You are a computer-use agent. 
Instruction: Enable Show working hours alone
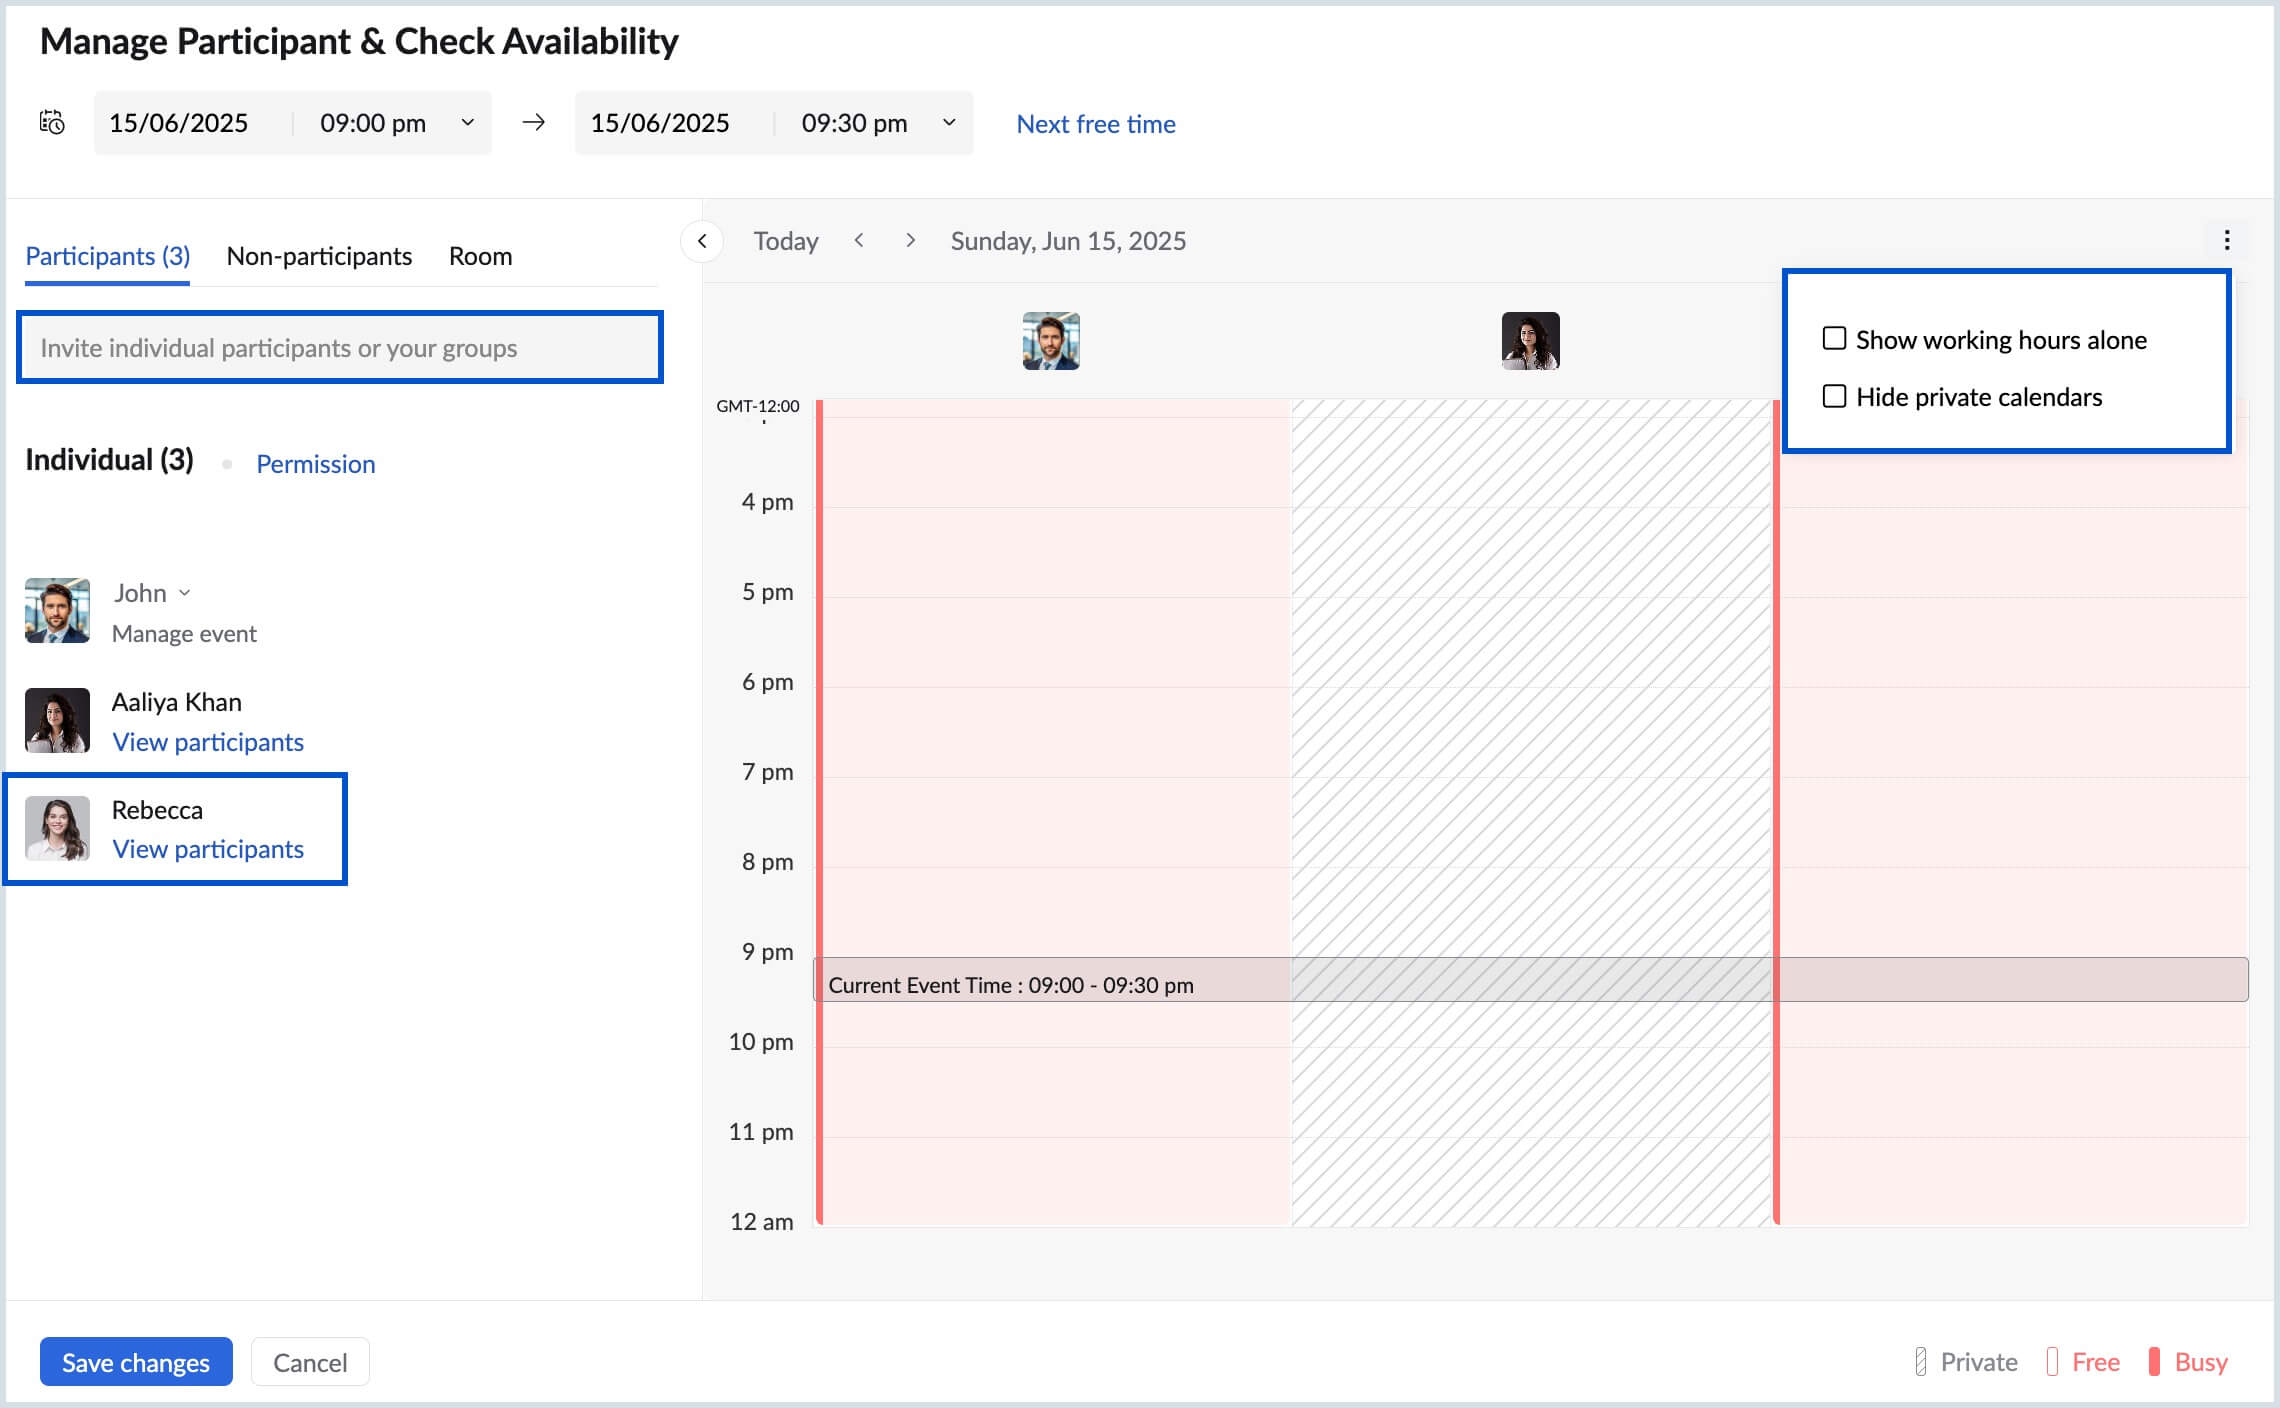tap(1834, 339)
